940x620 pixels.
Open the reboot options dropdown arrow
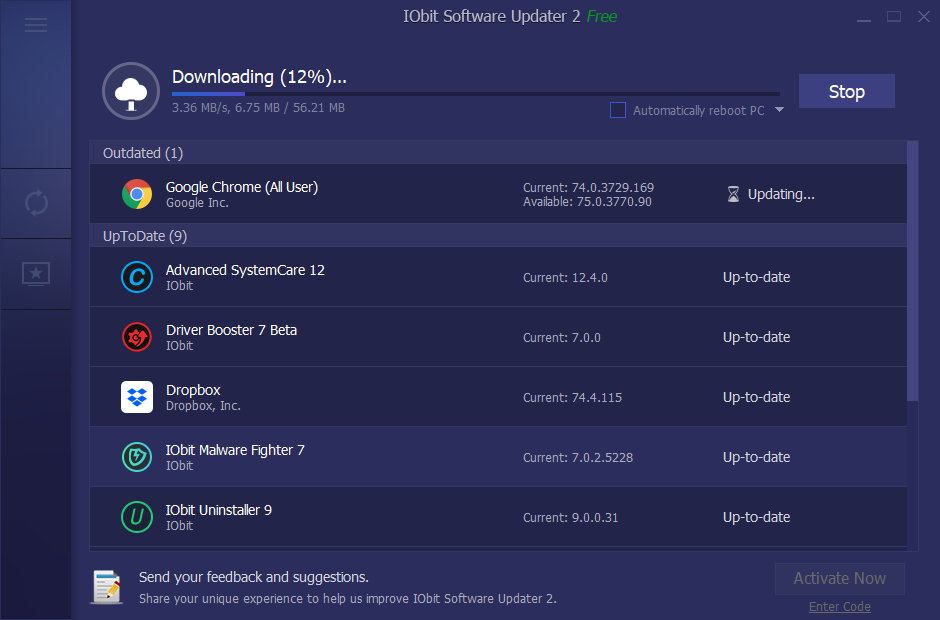pyautogui.click(x=779, y=110)
